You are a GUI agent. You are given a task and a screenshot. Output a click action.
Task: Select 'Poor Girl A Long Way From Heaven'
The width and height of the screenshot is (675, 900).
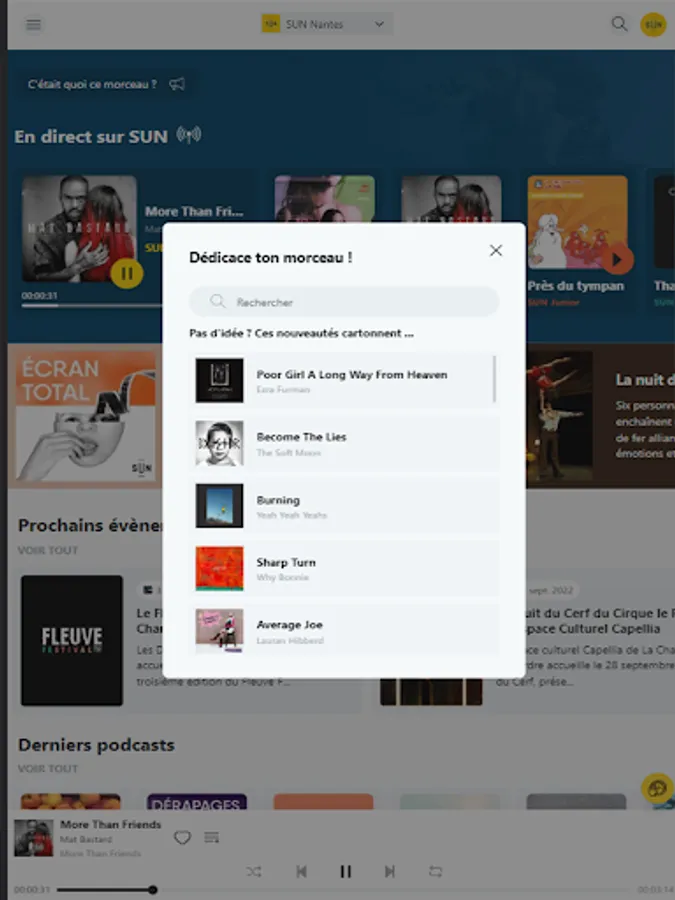[344, 381]
